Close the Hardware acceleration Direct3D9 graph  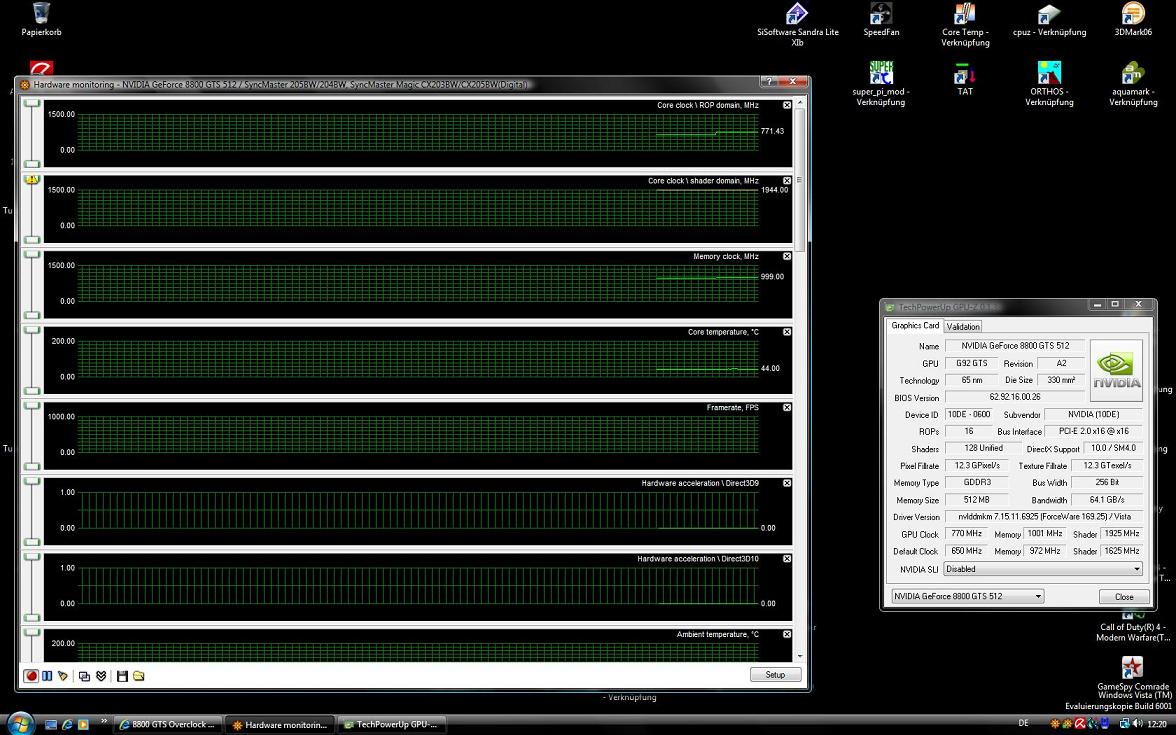tap(787, 483)
